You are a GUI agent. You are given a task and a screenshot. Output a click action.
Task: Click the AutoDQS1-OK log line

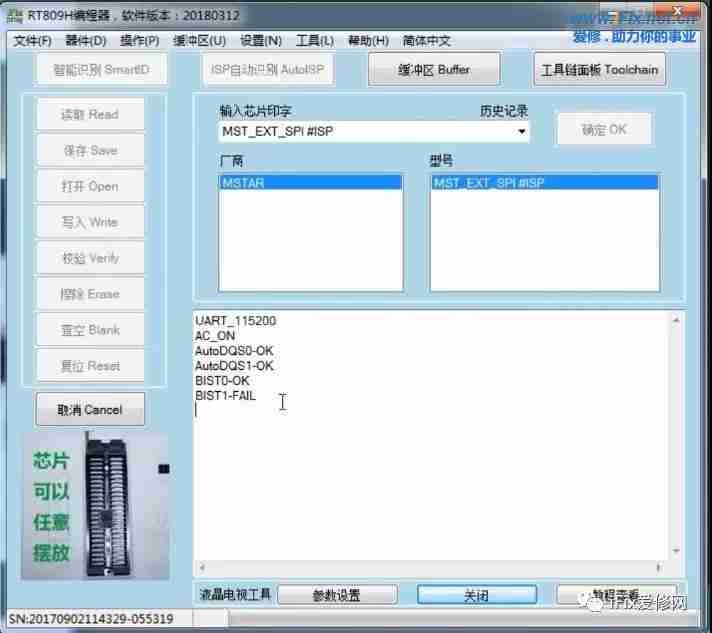click(x=234, y=366)
